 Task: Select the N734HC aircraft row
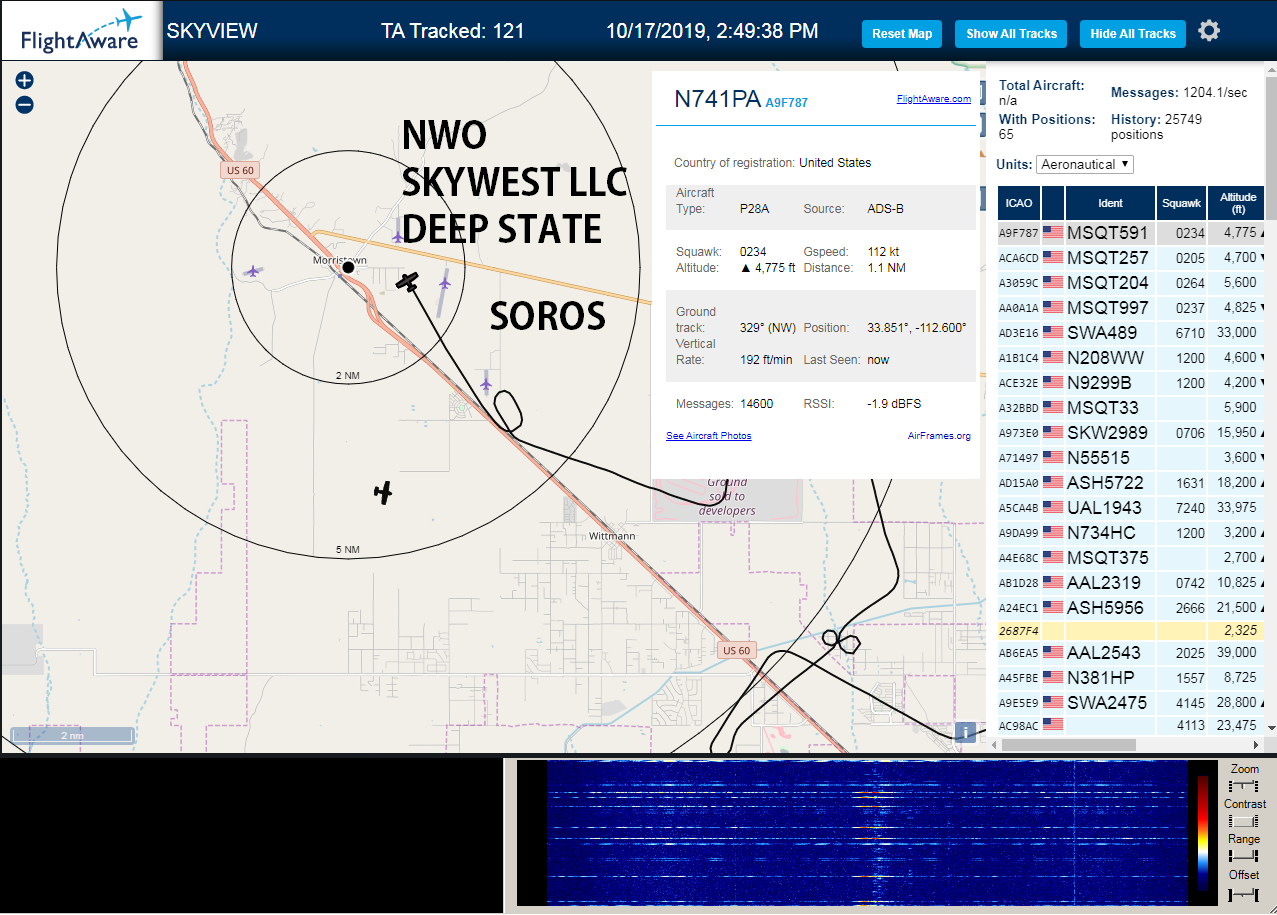point(1132,532)
